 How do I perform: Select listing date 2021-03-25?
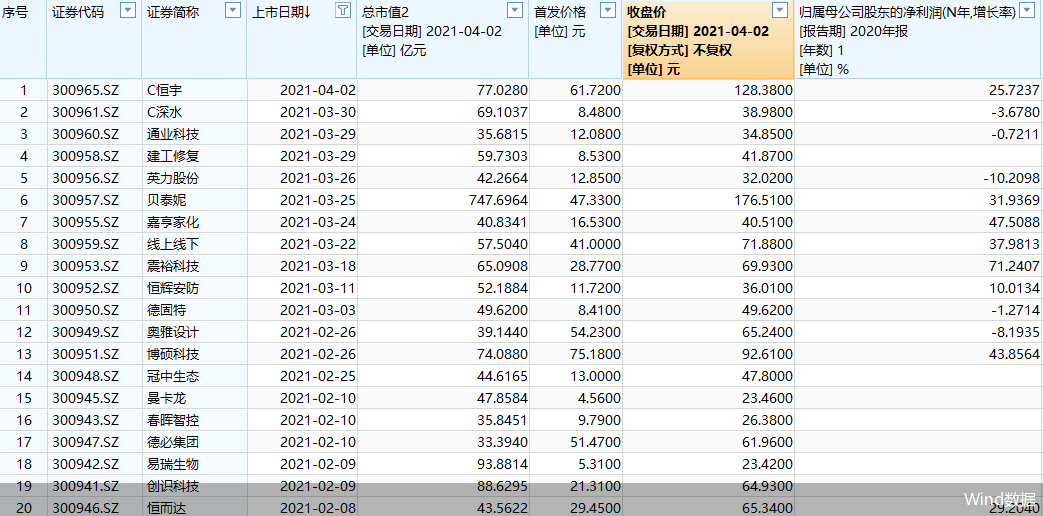tap(318, 200)
